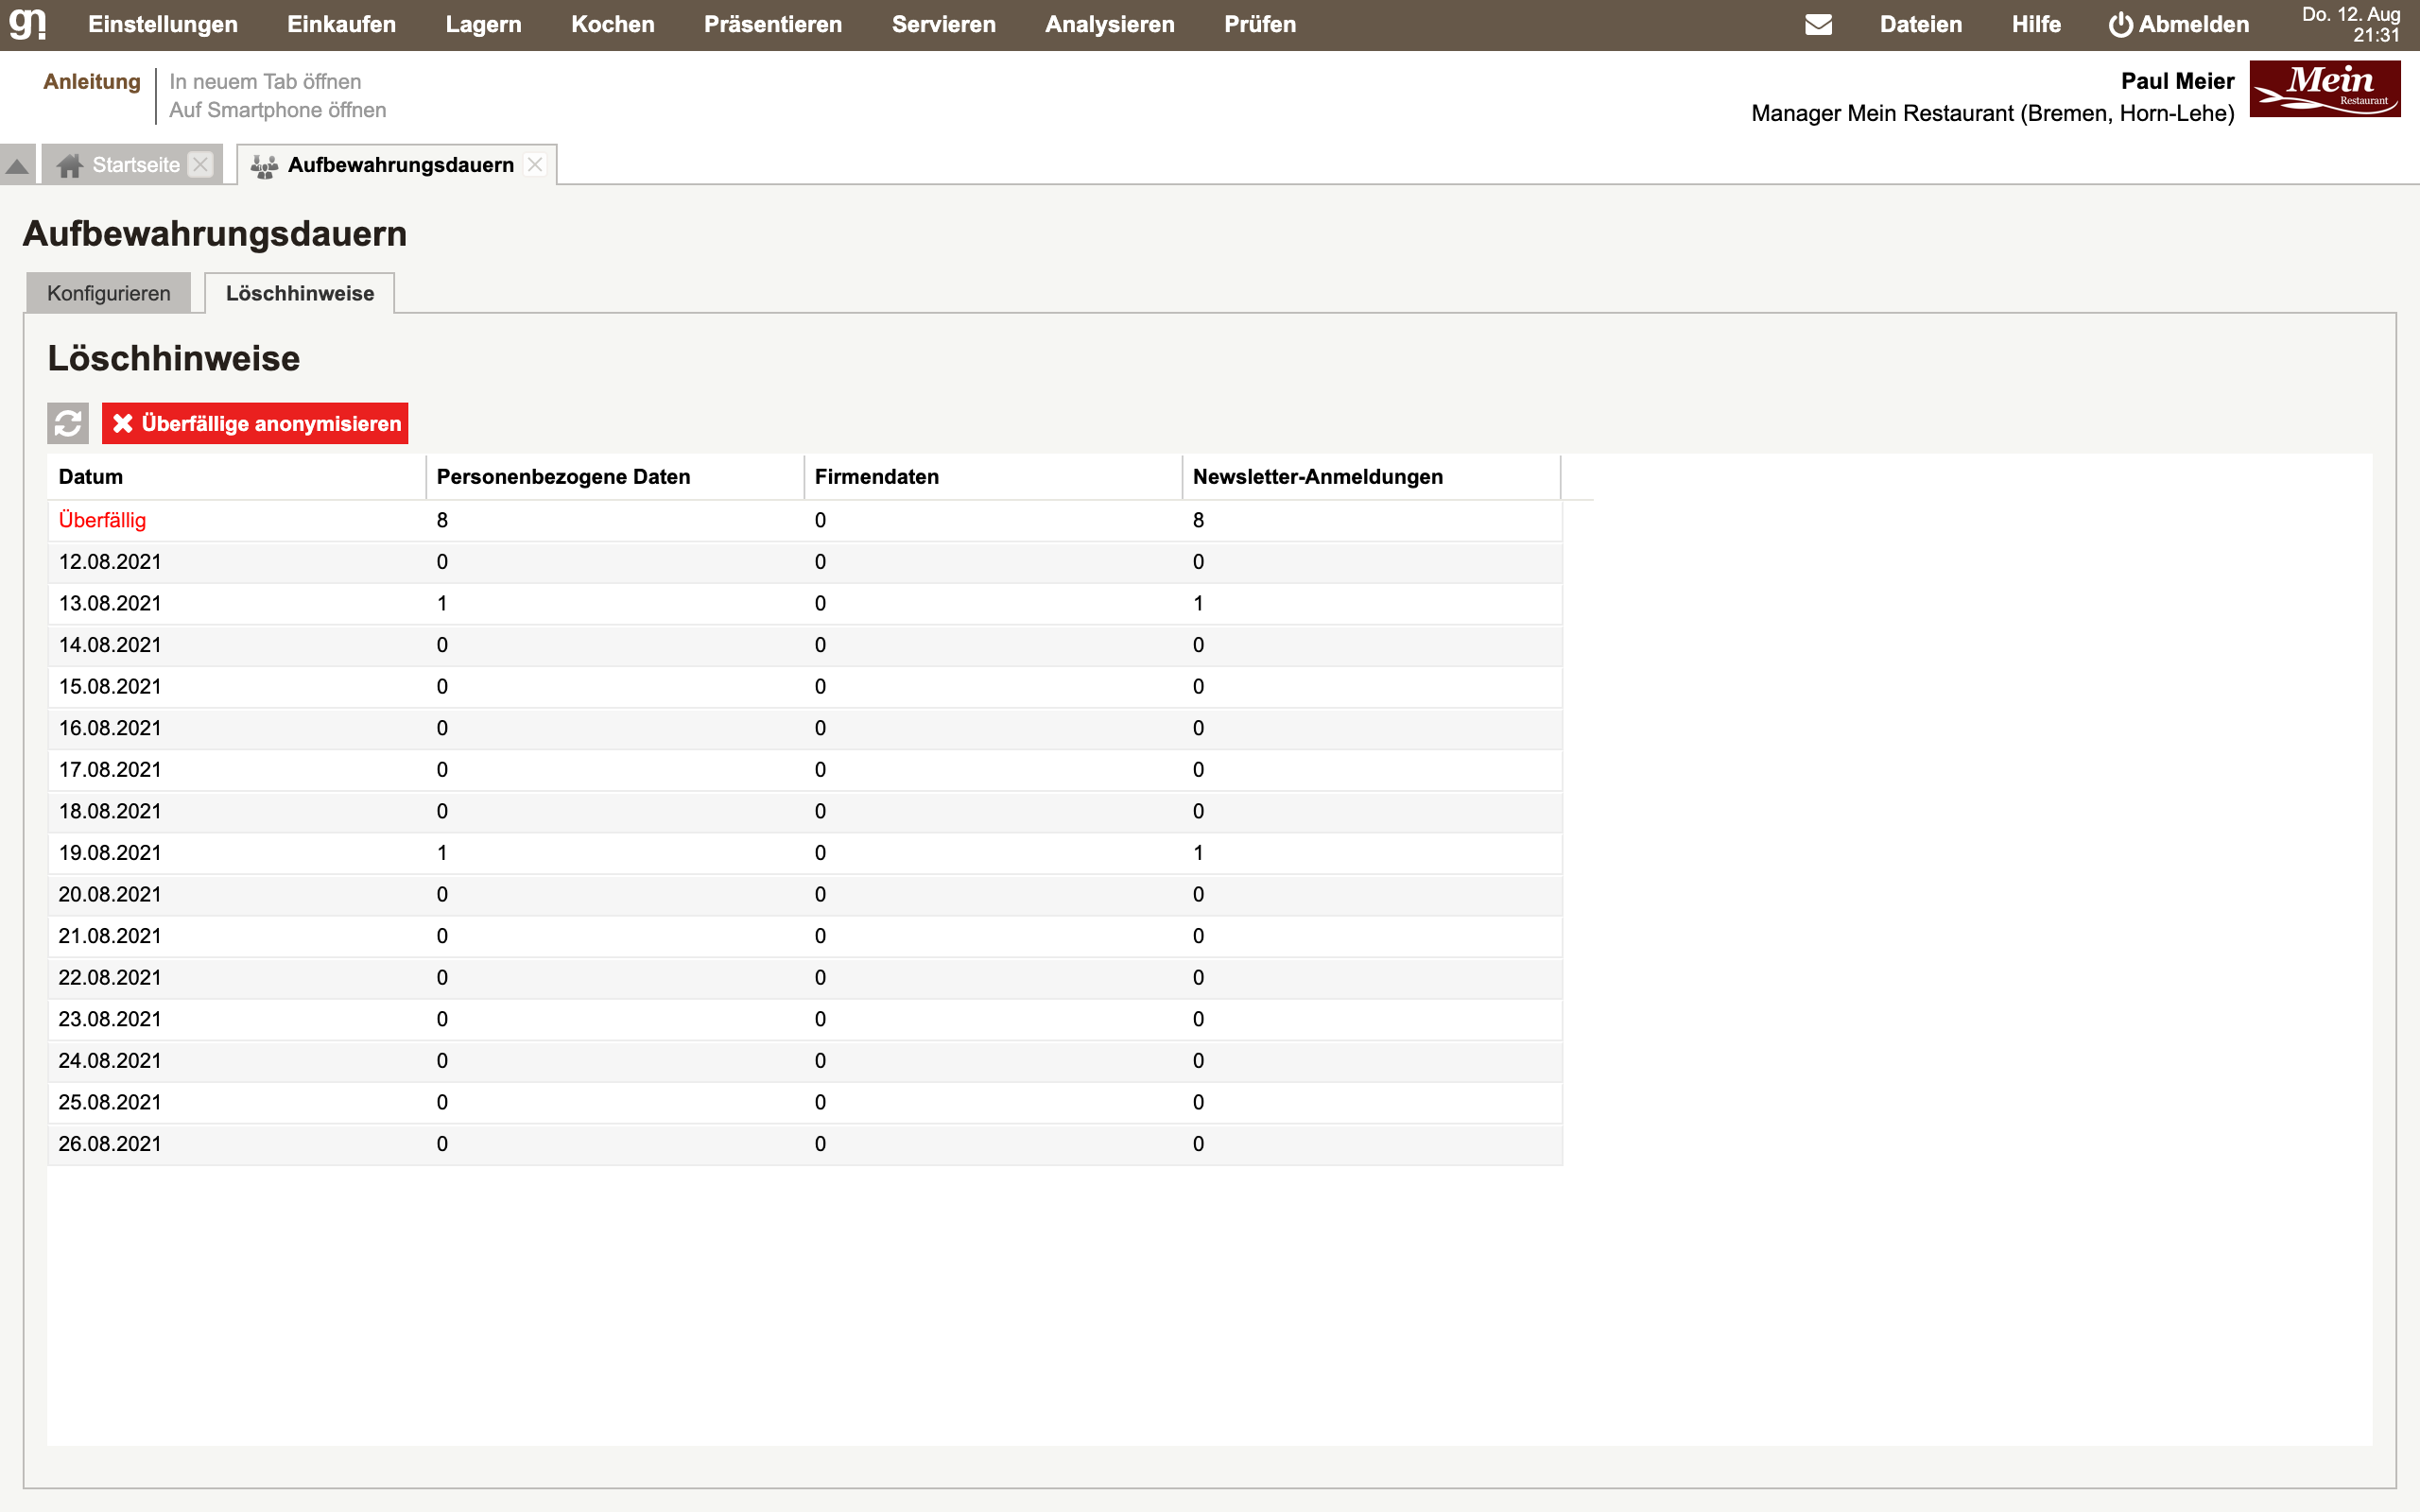Open the Servieren menu
Screen dimensions: 2420x1512
(944, 24)
